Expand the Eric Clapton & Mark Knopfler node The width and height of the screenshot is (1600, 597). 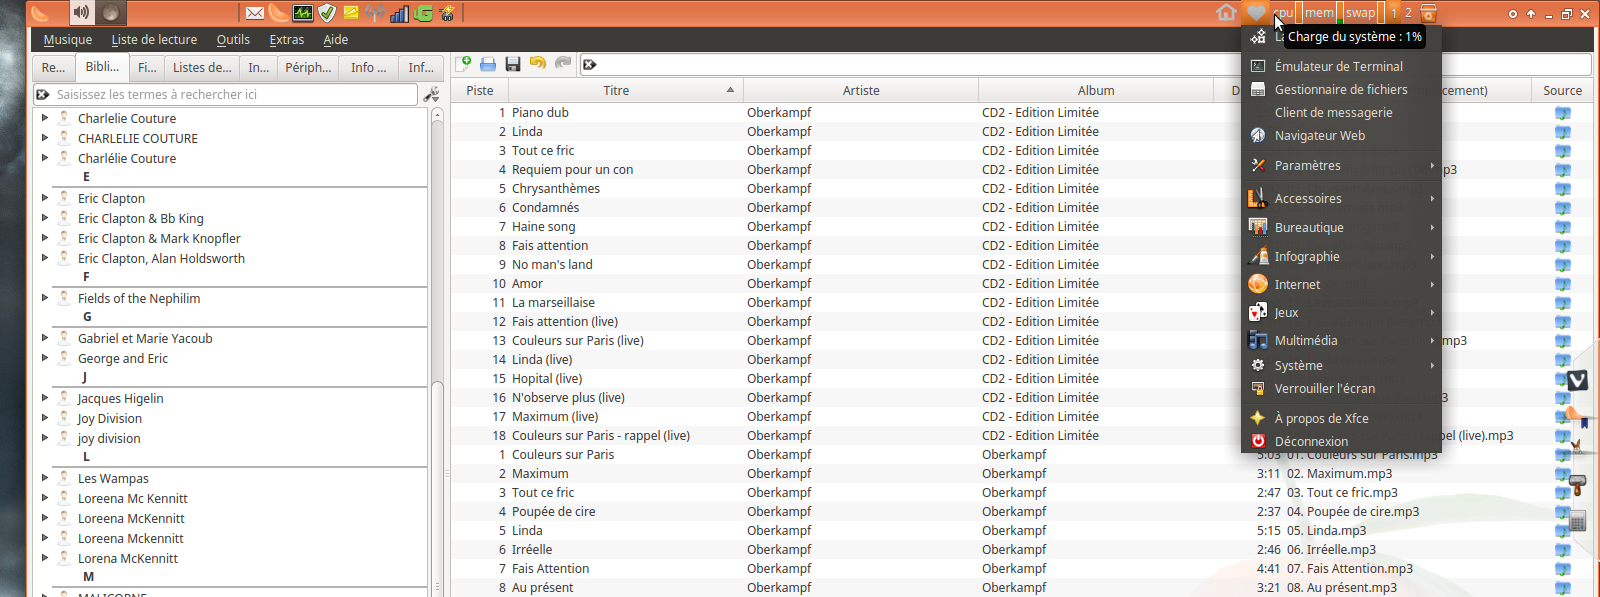(x=45, y=238)
